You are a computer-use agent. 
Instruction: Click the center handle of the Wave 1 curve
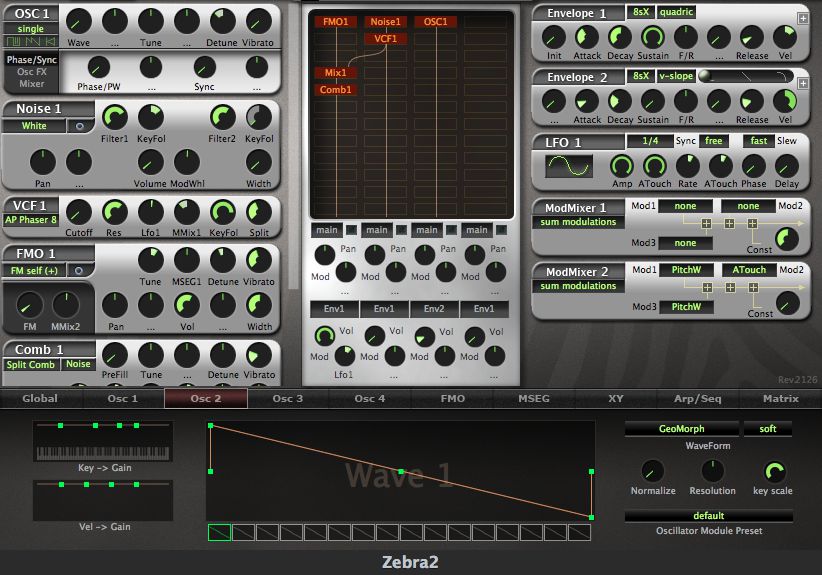401,472
